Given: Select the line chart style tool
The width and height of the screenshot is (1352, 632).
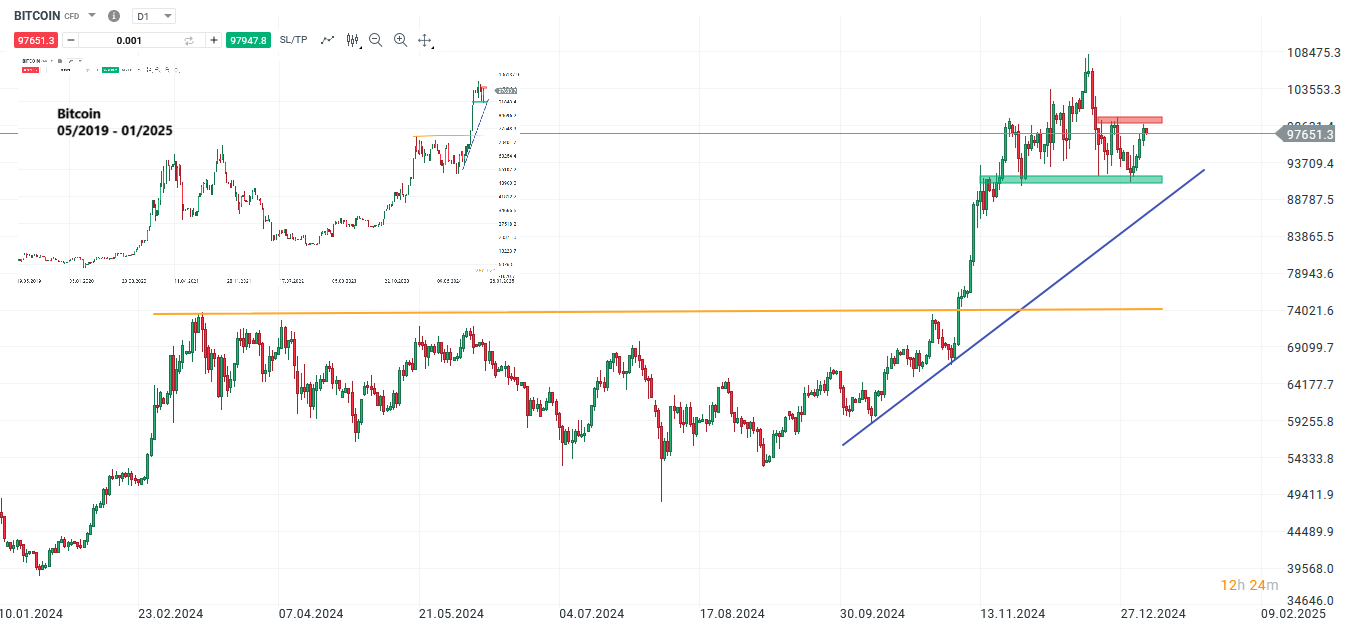Looking at the screenshot, I should [x=327, y=40].
